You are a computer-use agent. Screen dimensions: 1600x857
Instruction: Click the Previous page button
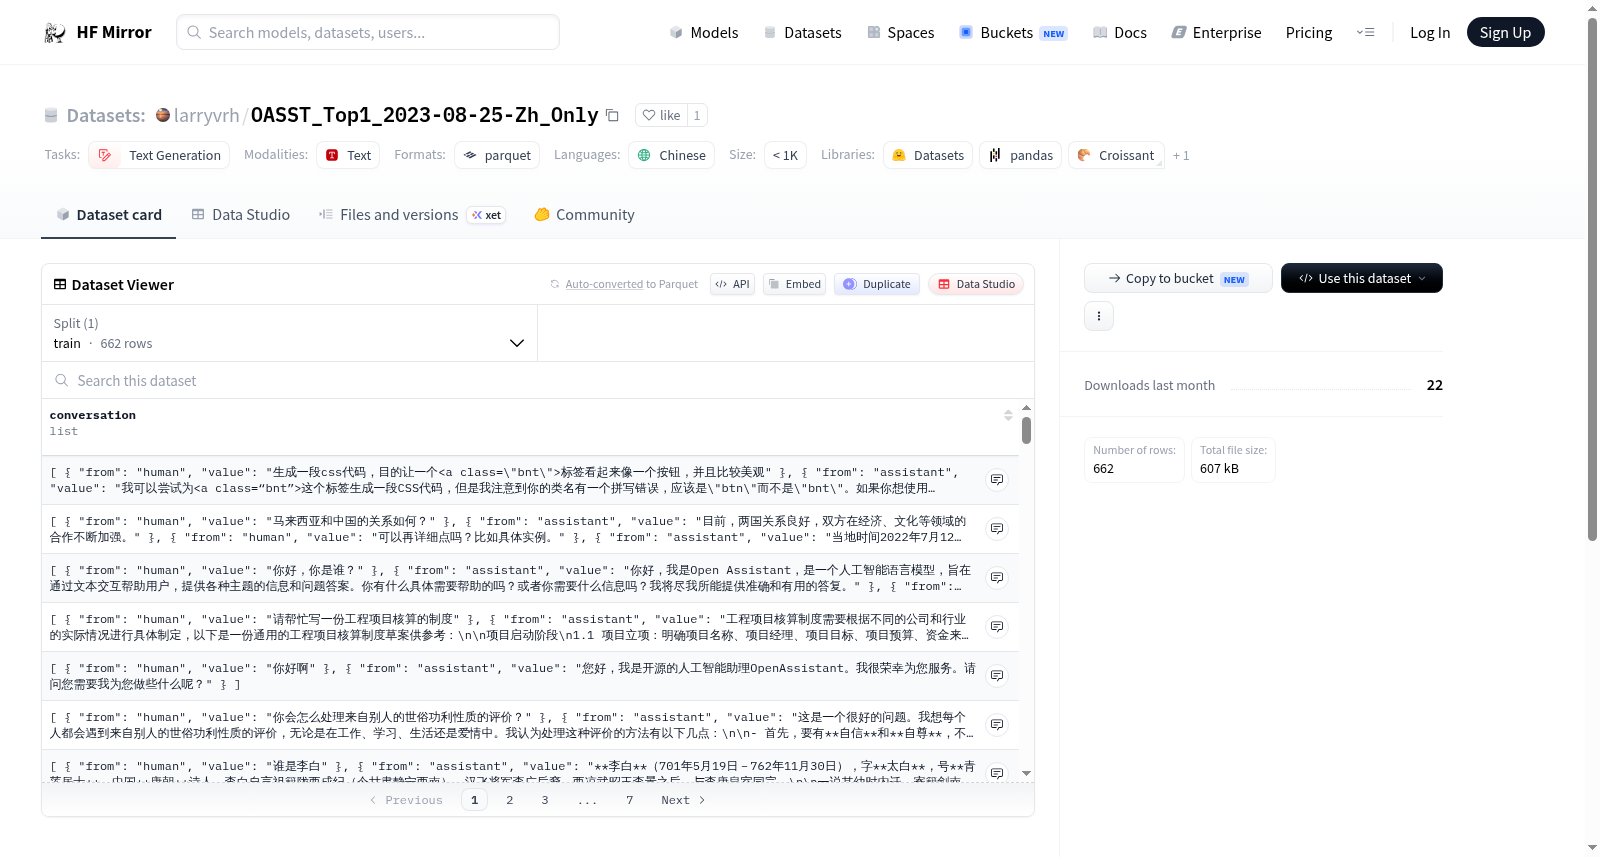click(x=406, y=800)
